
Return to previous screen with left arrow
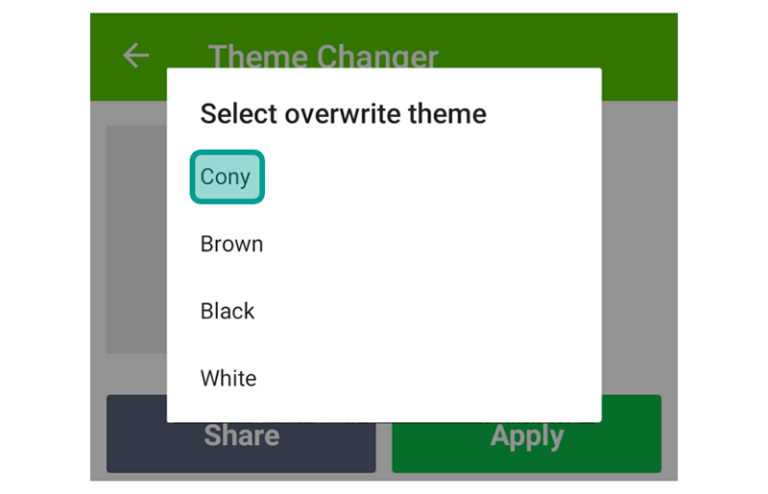(136, 55)
